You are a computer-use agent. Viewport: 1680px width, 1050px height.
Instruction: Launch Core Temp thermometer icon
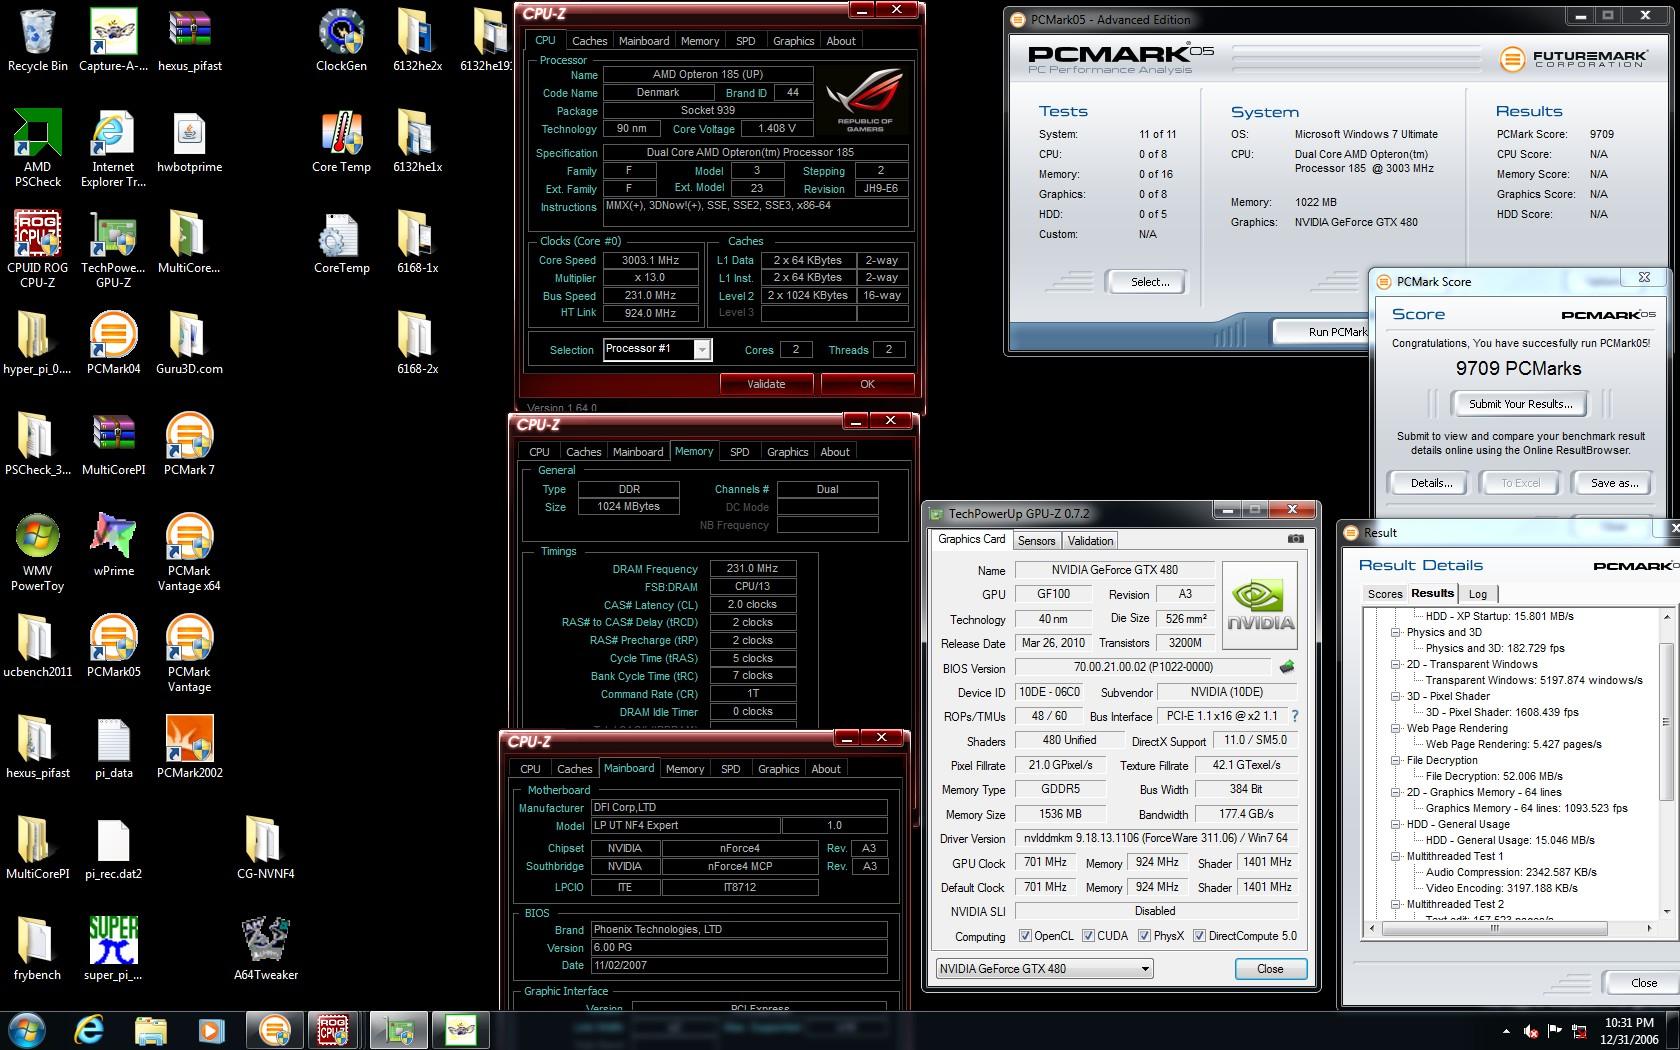(341, 141)
